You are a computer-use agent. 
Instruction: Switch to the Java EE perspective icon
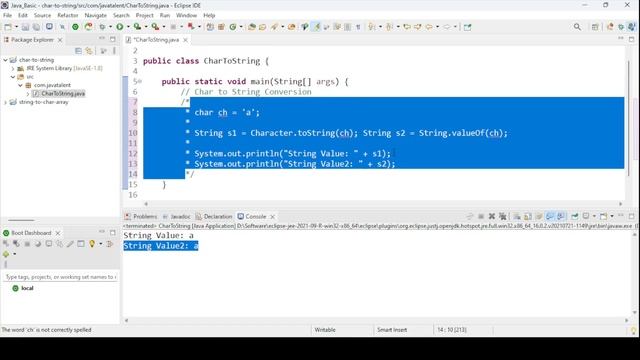(610, 27)
